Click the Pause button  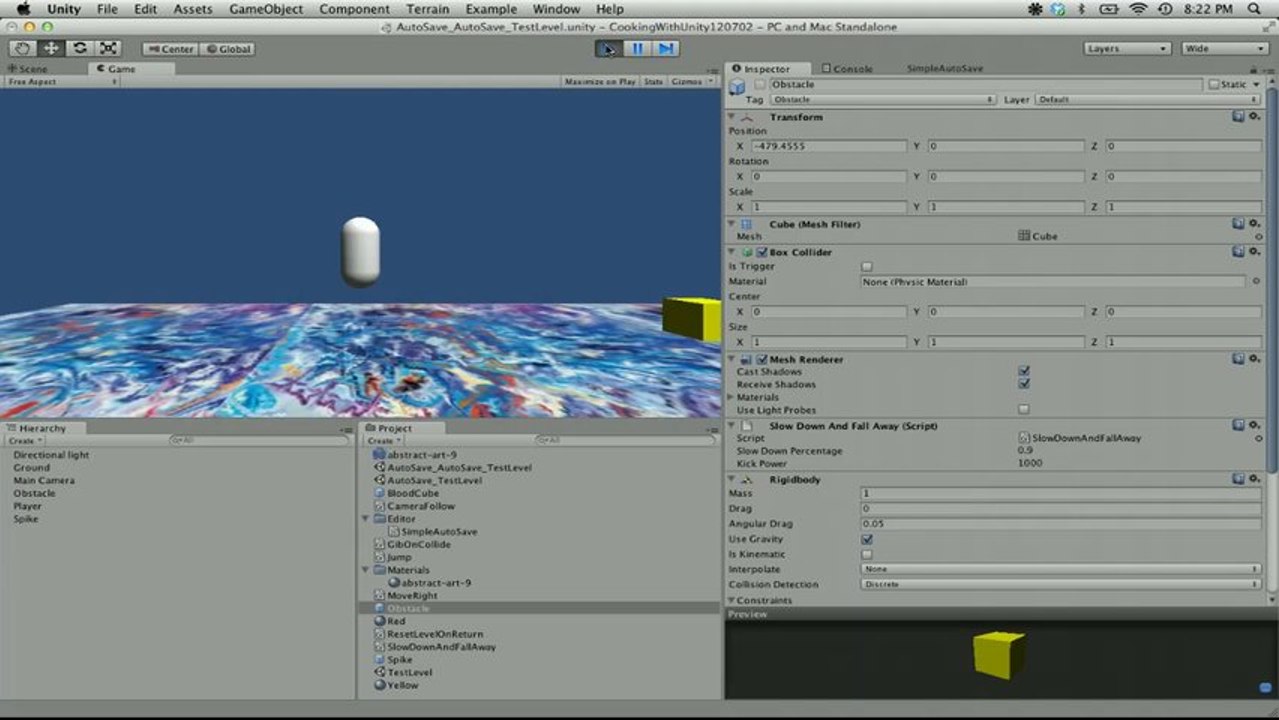click(x=636, y=48)
